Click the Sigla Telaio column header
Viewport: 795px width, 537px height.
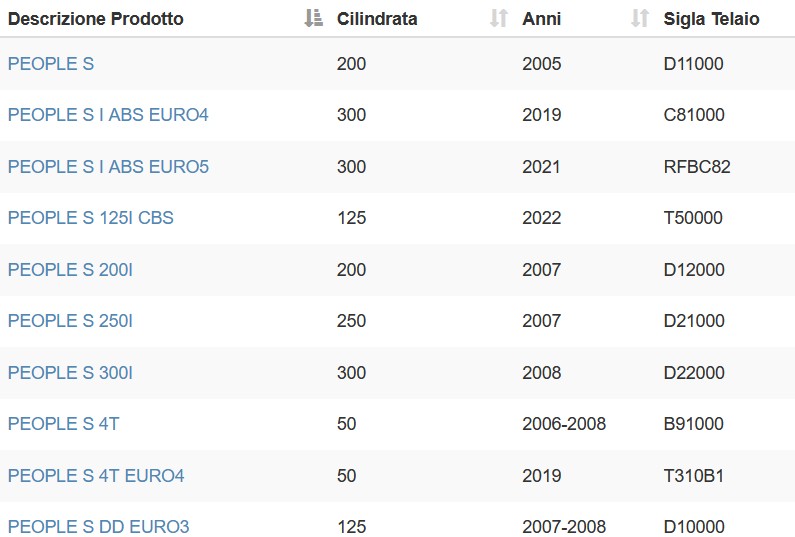point(711,19)
